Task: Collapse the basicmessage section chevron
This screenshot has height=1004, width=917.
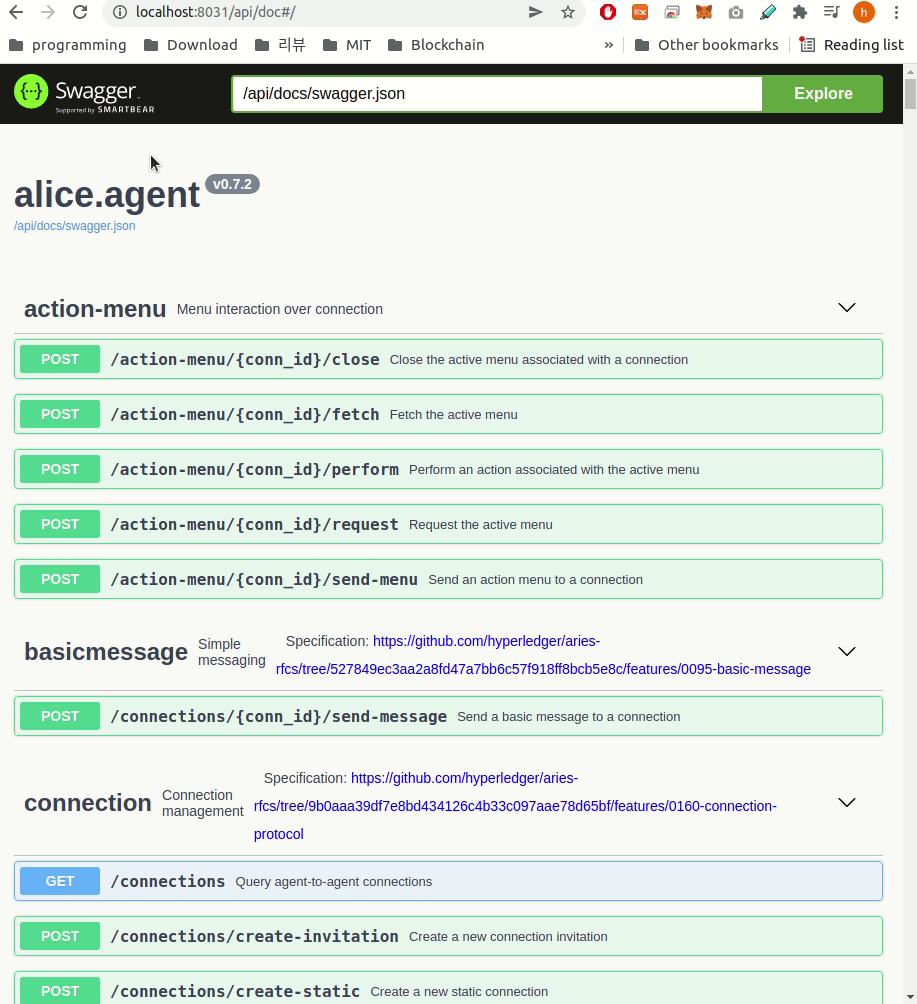Action: coord(847,652)
